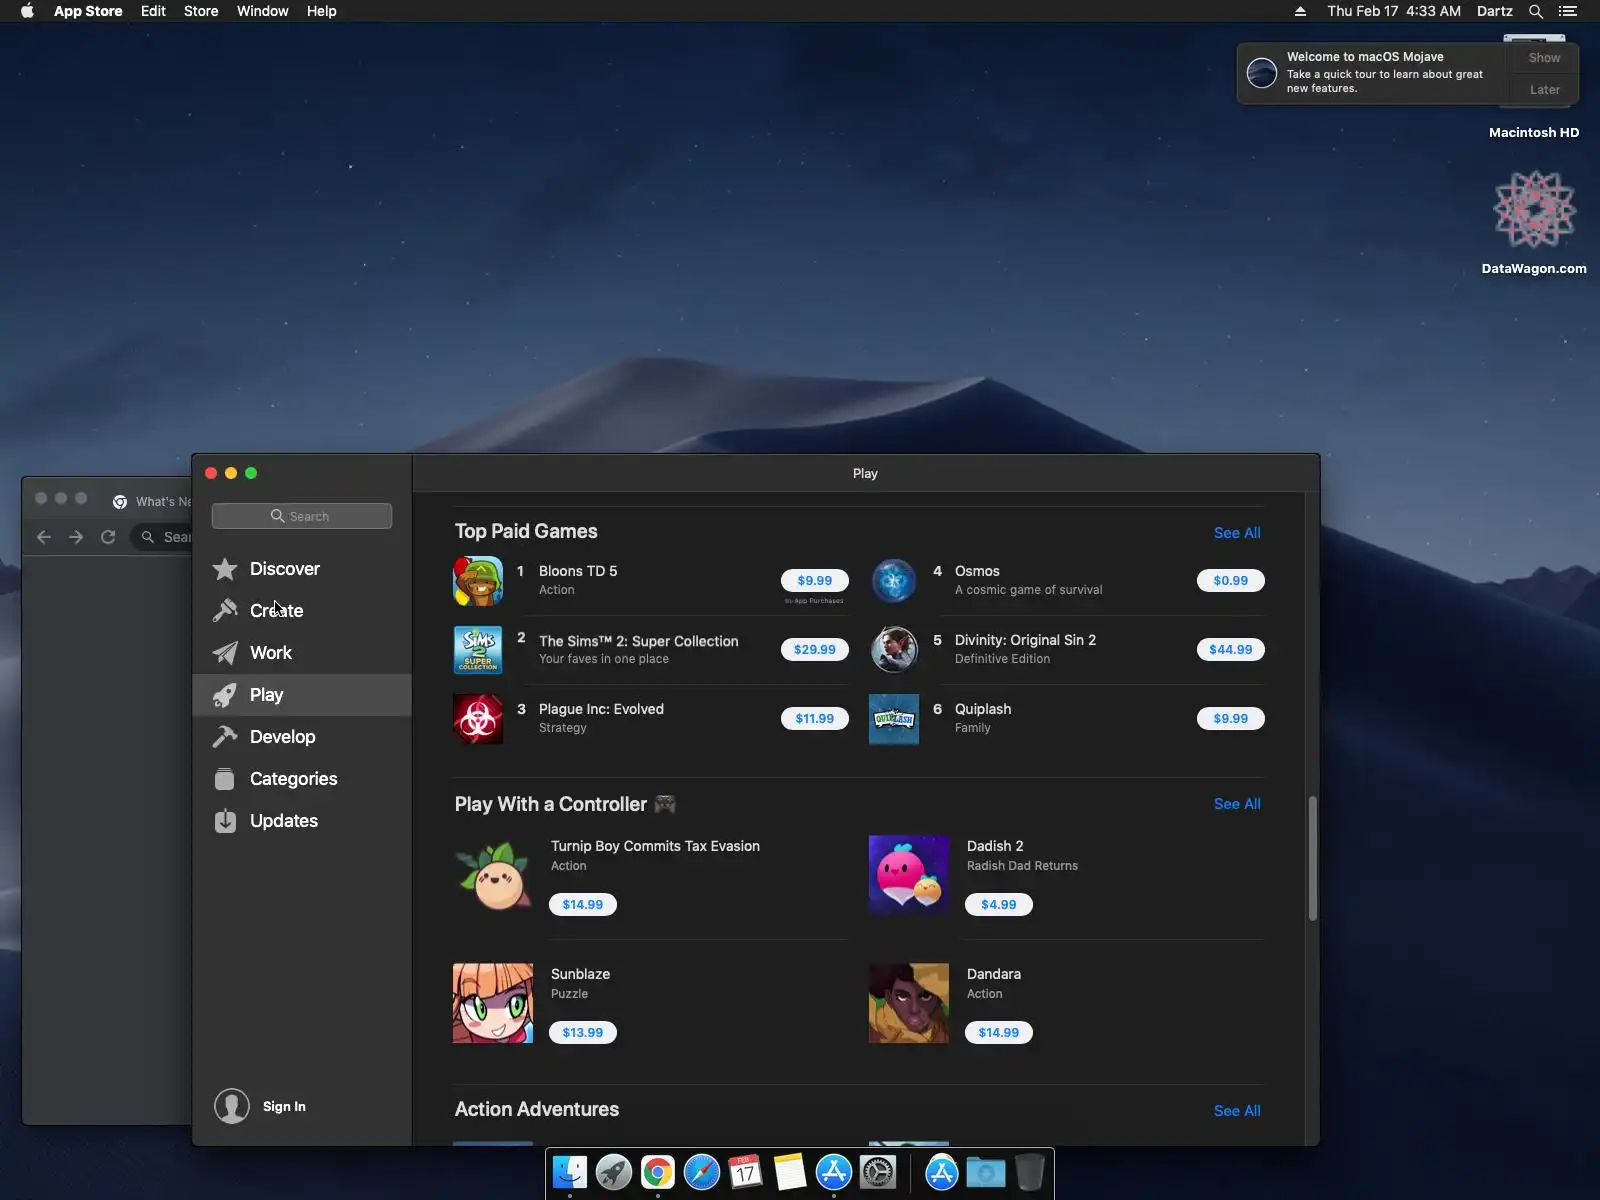Screen dimensions: 1600x1200
Task: Open the Dandara game artwork
Action: 909,1004
